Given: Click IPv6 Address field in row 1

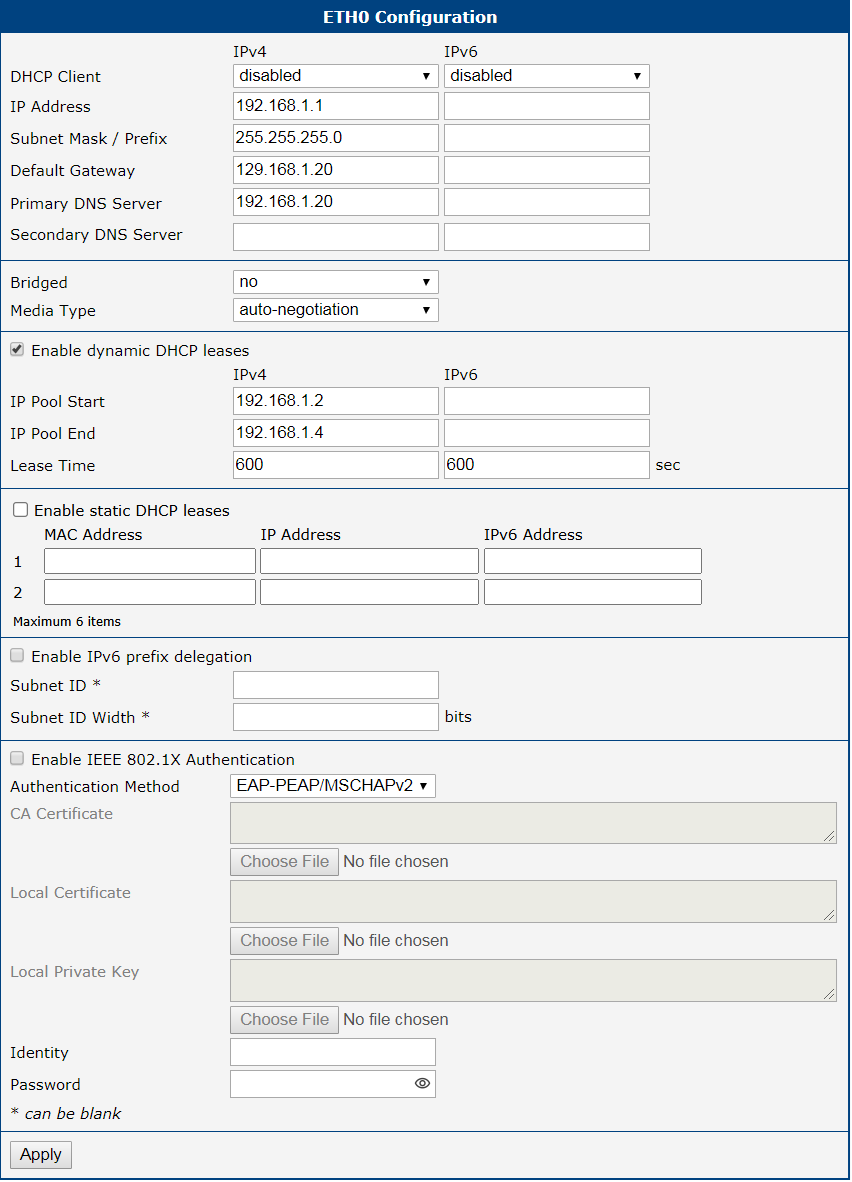Looking at the screenshot, I should point(593,561).
